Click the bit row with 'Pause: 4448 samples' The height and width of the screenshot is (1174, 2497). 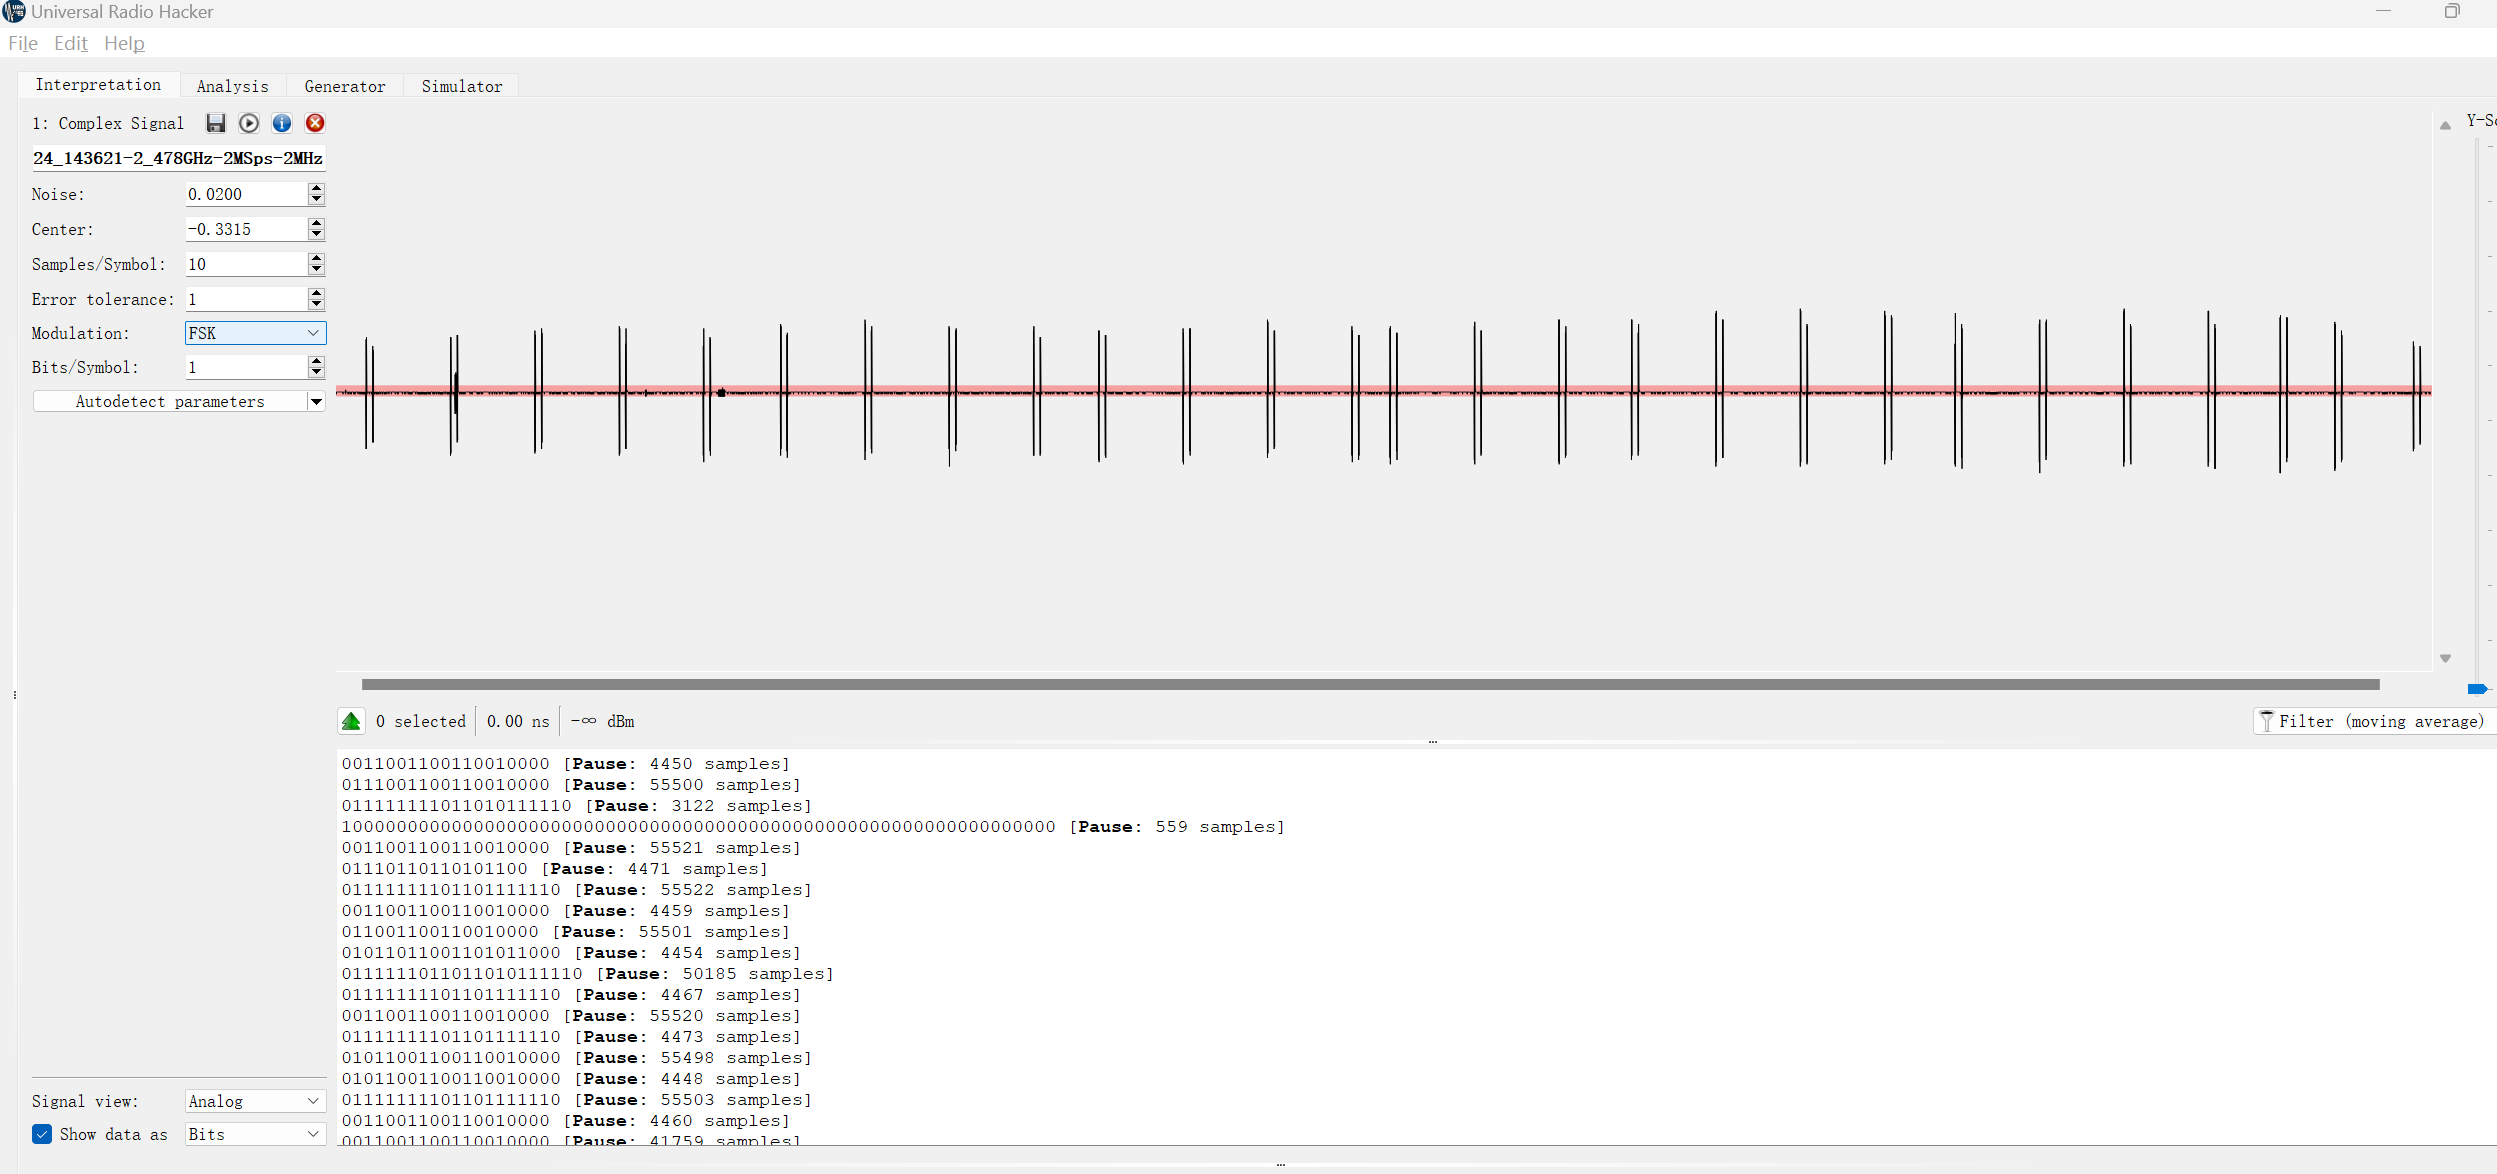click(x=571, y=1079)
